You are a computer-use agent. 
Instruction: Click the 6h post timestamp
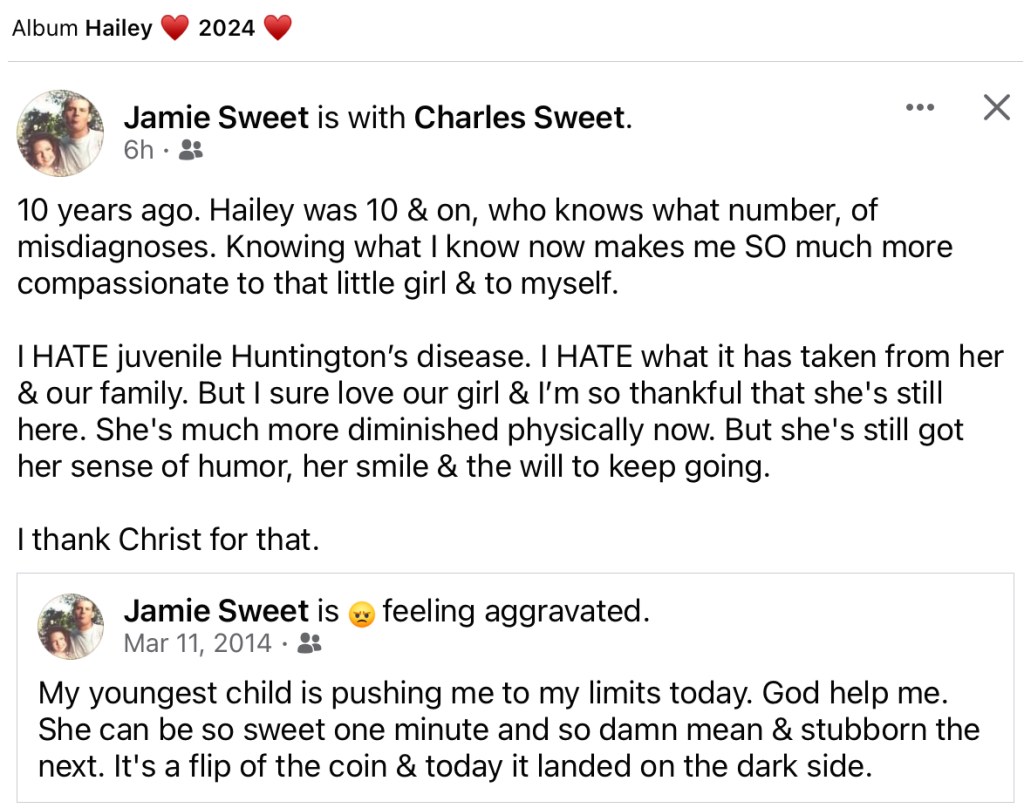point(139,151)
